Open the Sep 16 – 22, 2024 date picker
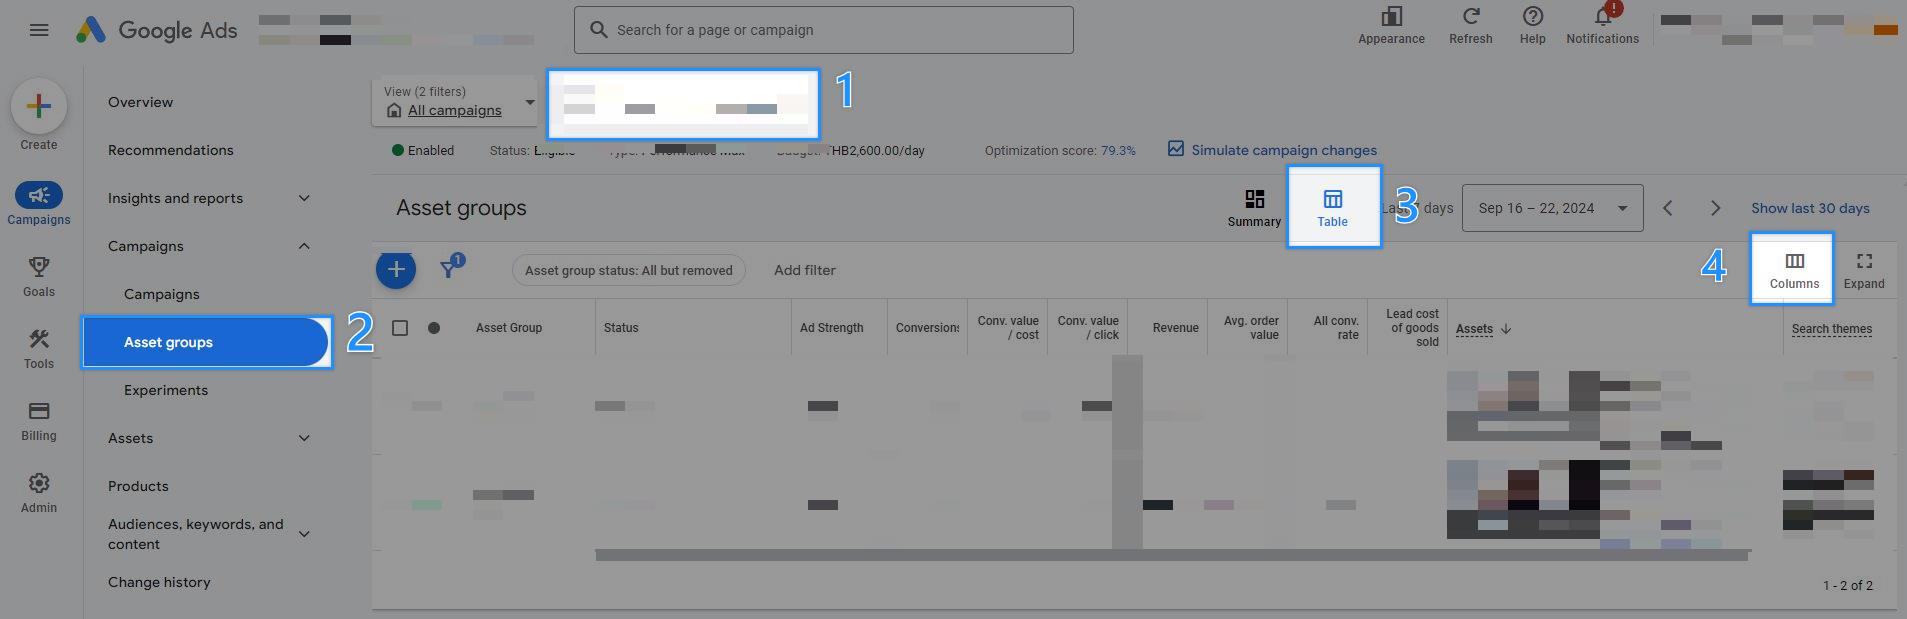The width and height of the screenshot is (1907, 619). (x=1552, y=208)
